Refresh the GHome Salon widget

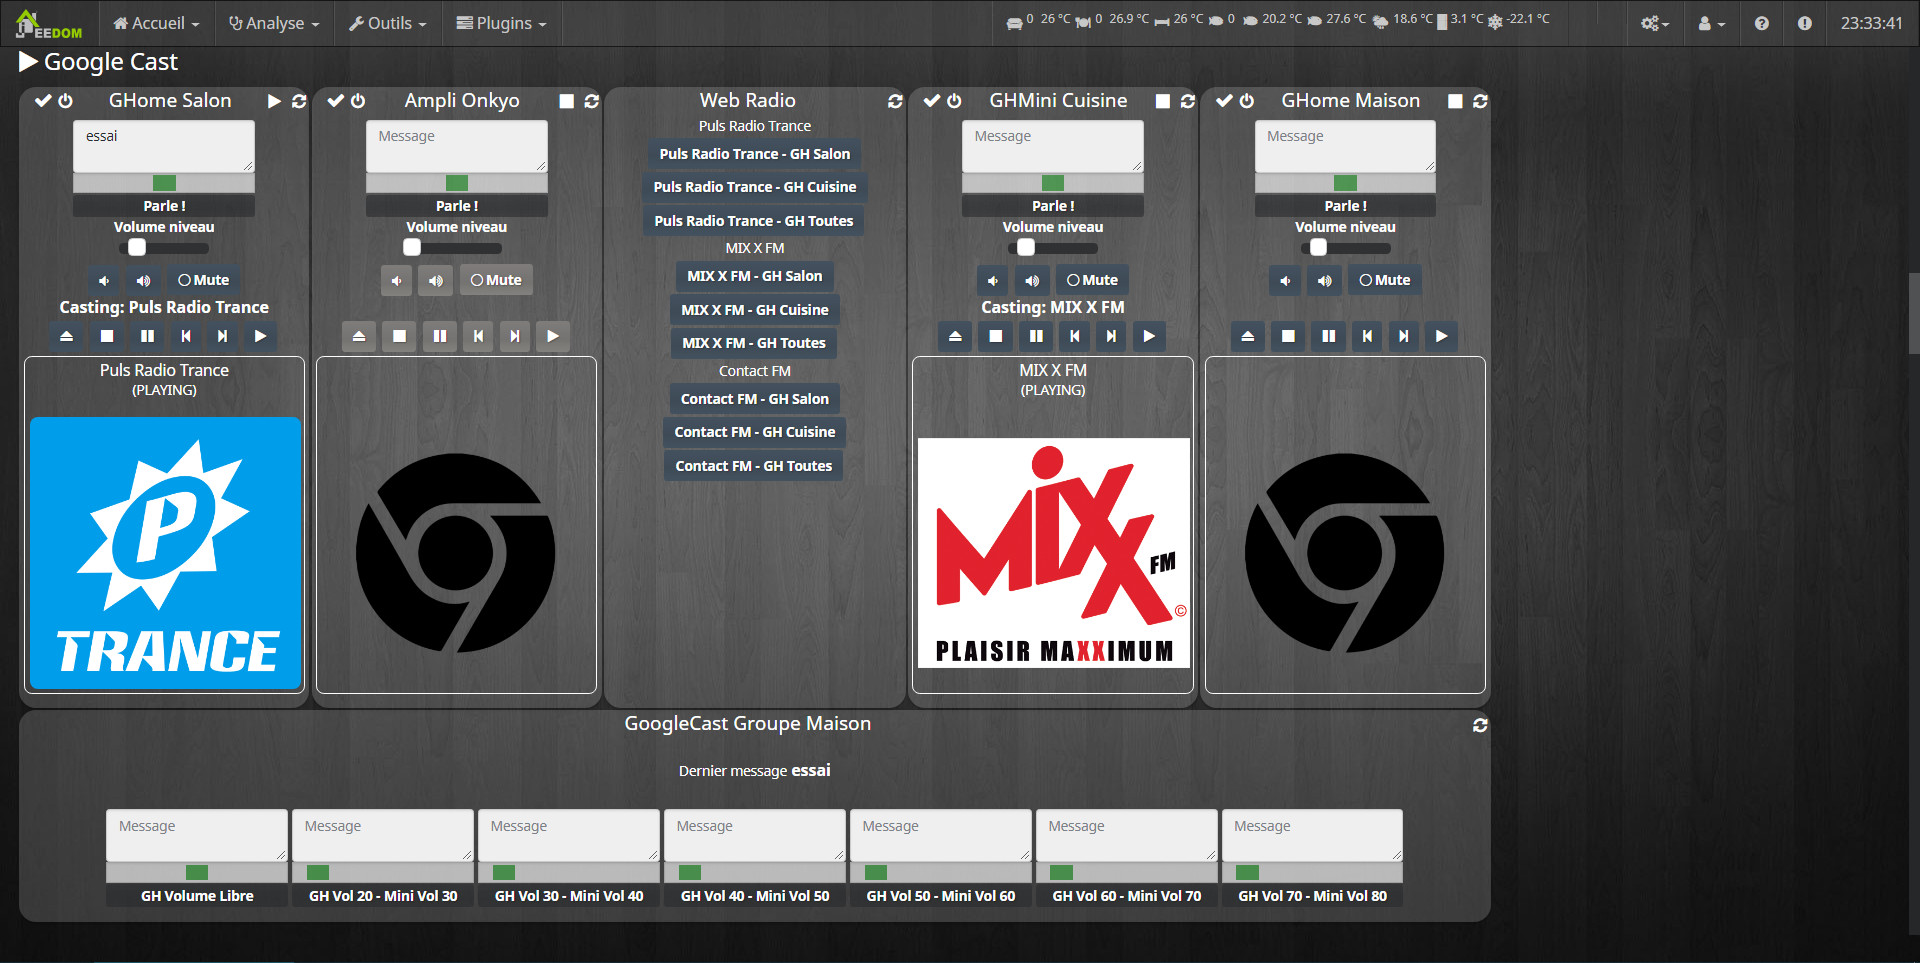point(299,101)
